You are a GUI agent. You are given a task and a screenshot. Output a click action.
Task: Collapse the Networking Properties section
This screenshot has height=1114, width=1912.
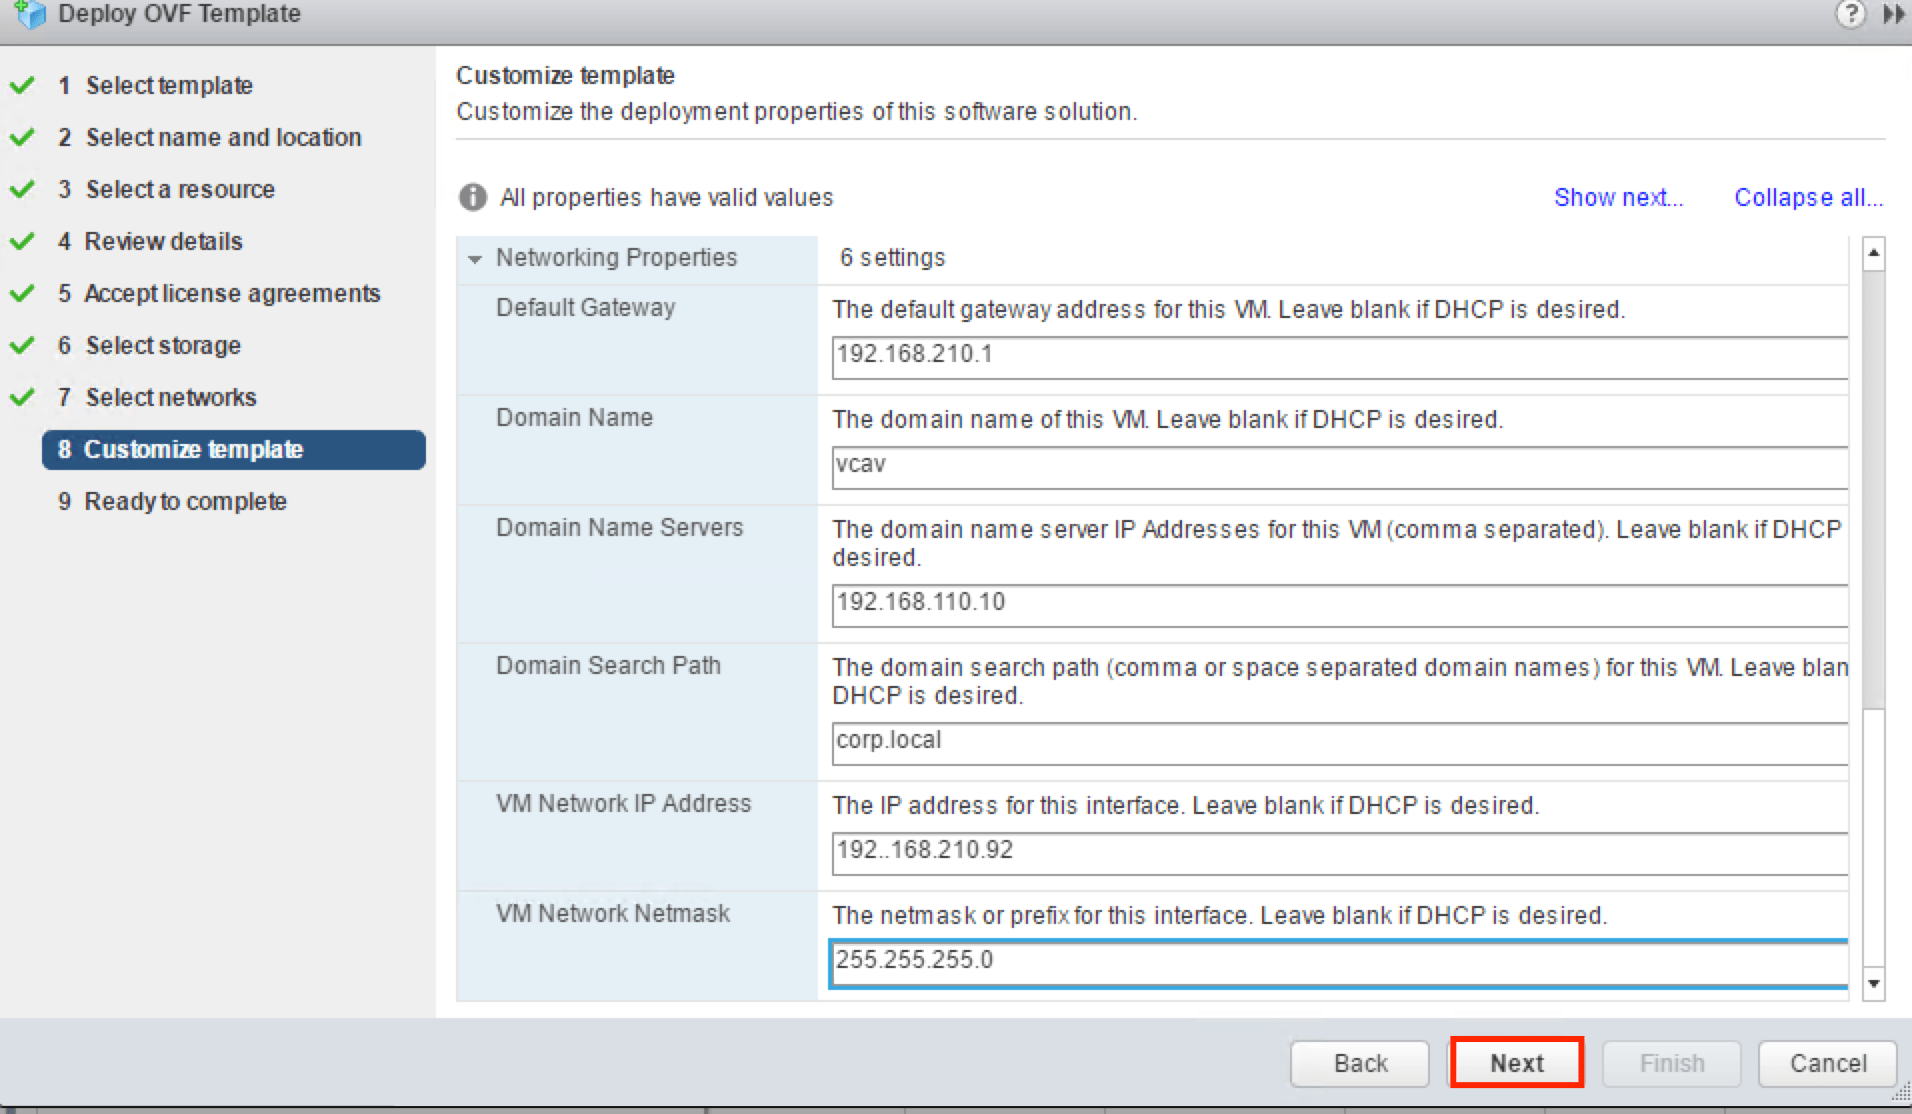click(x=475, y=259)
